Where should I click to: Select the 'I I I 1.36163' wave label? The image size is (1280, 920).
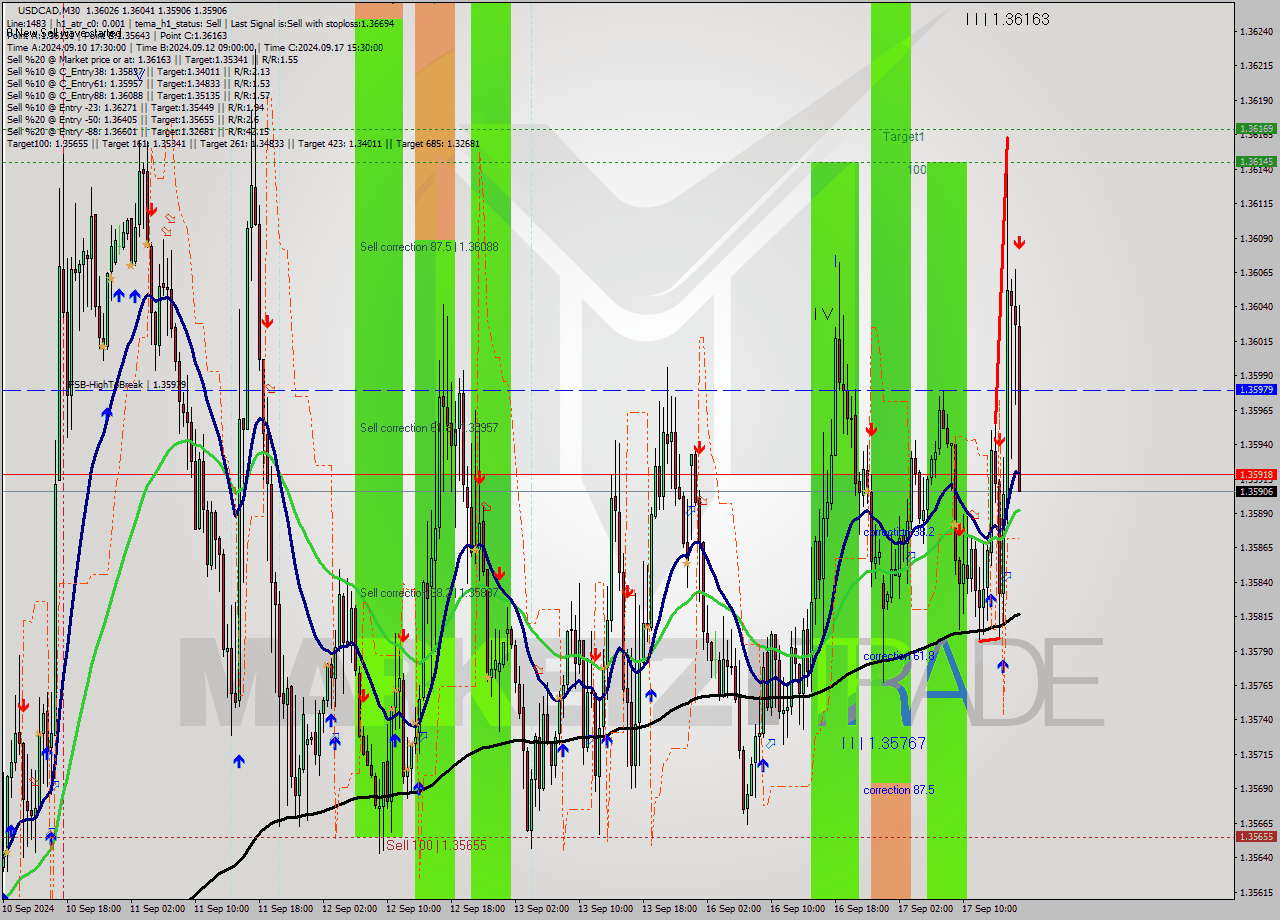(1008, 19)
